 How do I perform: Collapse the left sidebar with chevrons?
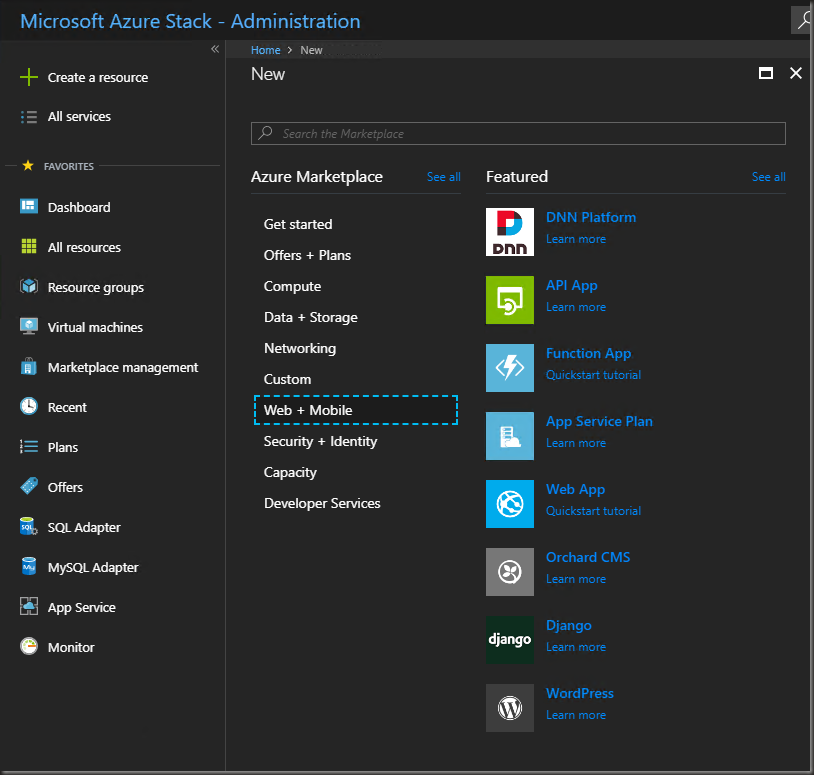[x=214, y=49]
